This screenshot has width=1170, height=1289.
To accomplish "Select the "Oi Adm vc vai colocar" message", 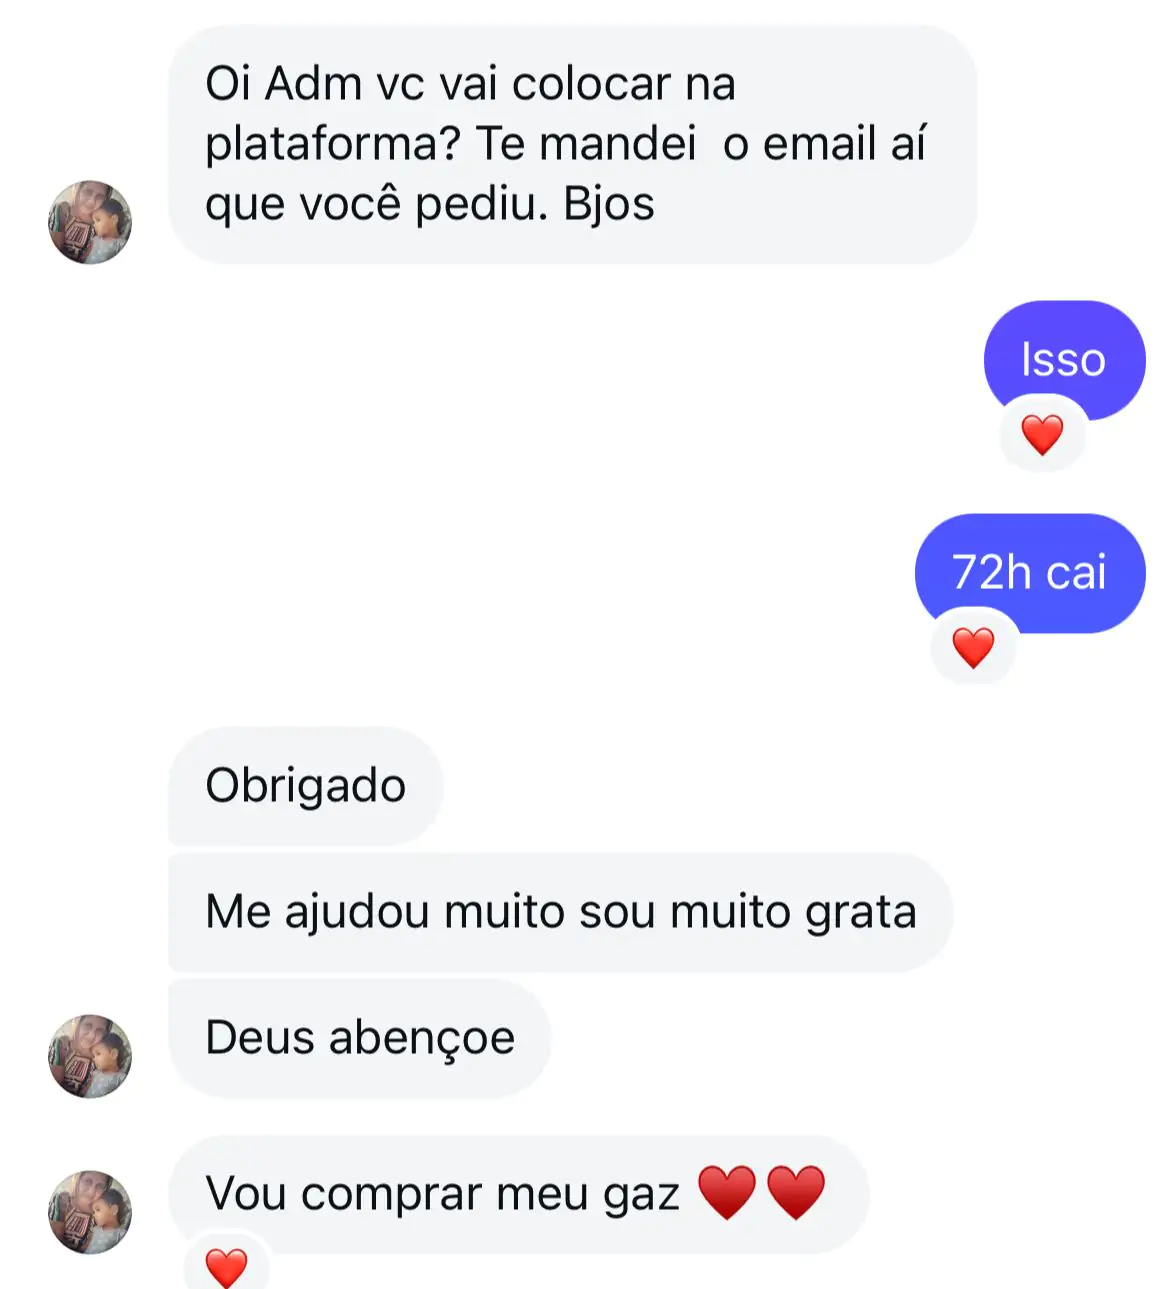I will click(x=572, y=144).
